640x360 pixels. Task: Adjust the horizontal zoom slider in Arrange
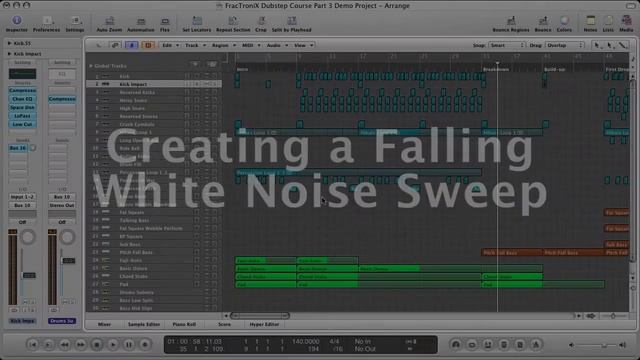[x=613, y=316]
